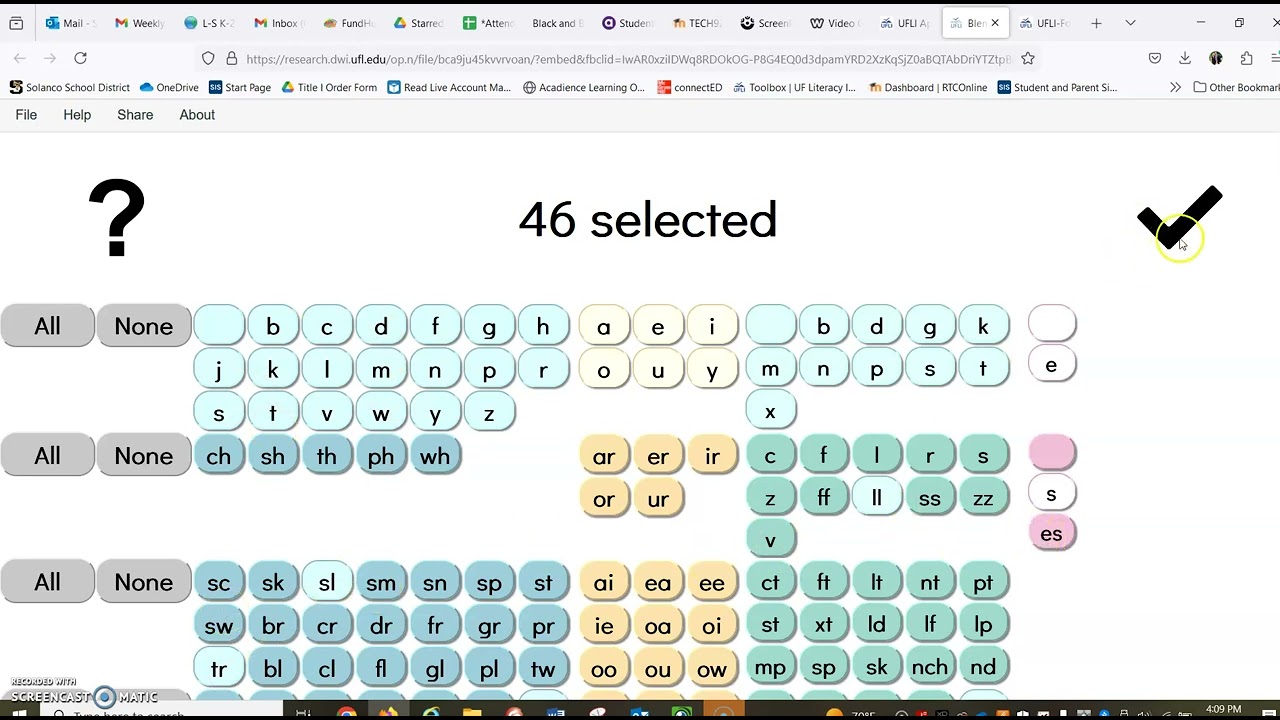The height and width of the screenshot is (720, 1280).
Task: Open the Dashboard RTCOnline bookmark
Action: point(928,88)
